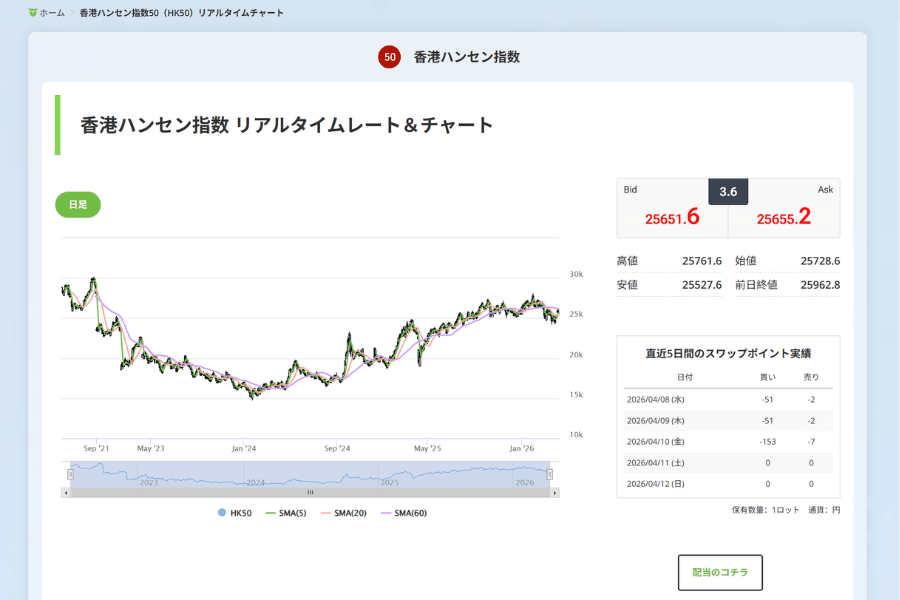Viewport: 900px width, 600px height.
Task: Select the green SMA(5) legend marker
Action: 270,511
